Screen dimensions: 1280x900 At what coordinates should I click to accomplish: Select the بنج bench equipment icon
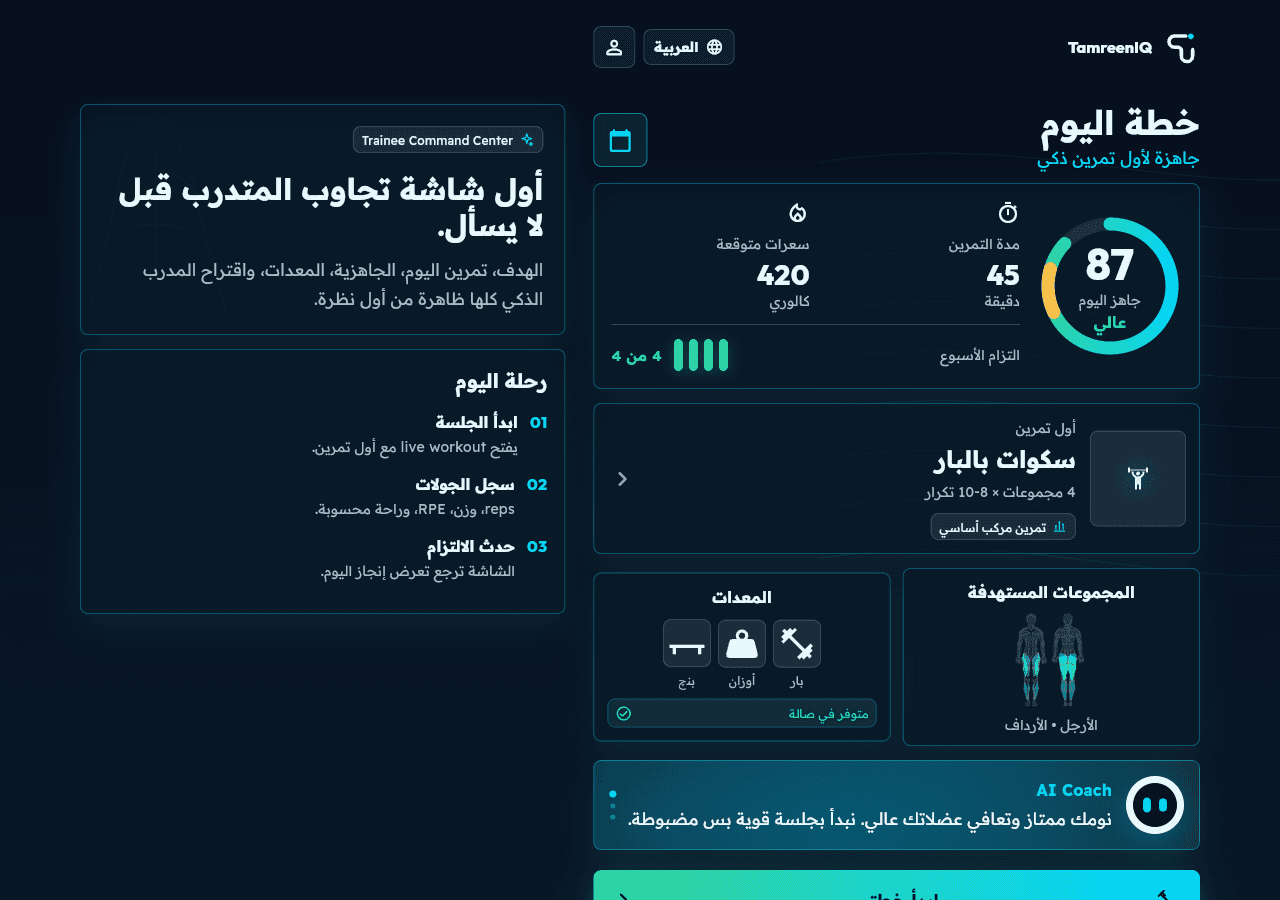[x=687, y=644]
